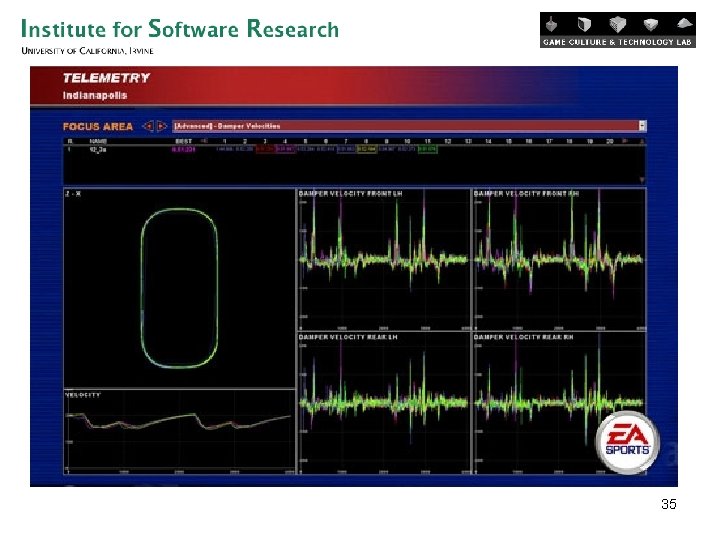Select the purple-highlighted lap 4 time
720x540 pixels.
(285, 149)
